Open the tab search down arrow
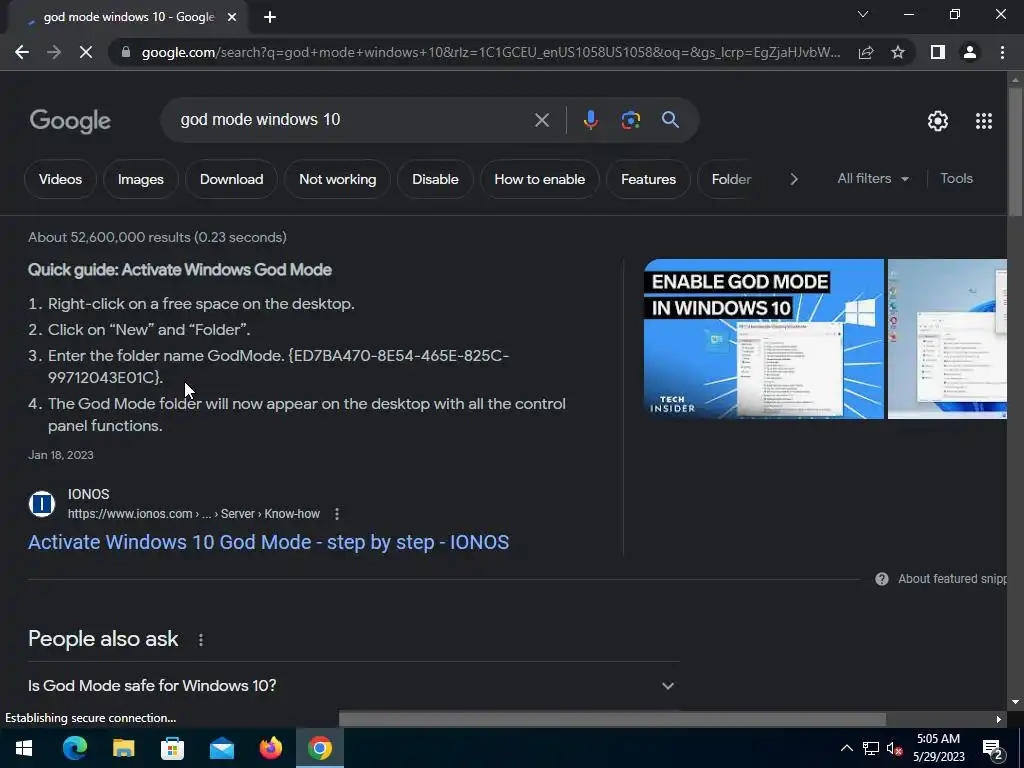Image resolution: width=1024 pixels, height=768 pixels. (863, 14)
